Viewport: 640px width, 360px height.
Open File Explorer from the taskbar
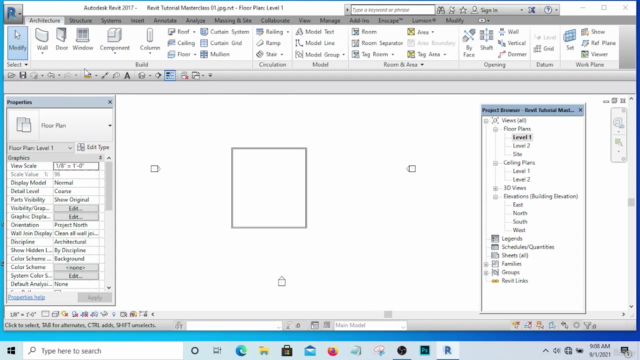264,351
